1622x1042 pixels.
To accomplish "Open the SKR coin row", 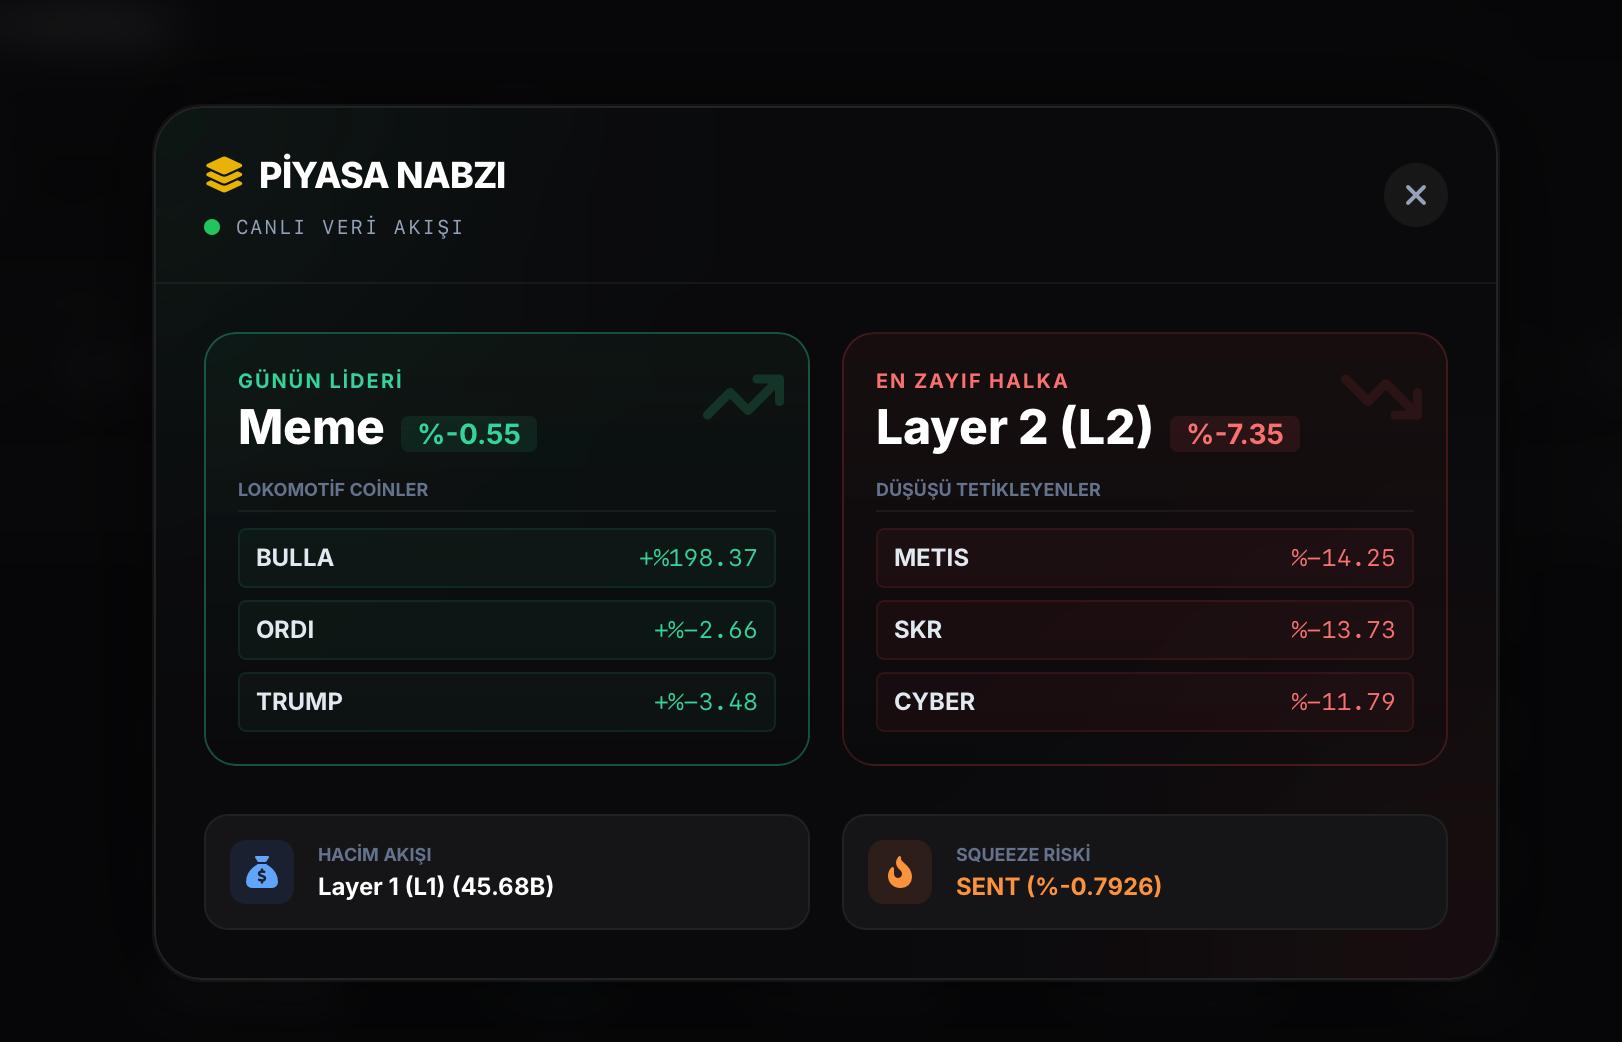I will coord(1144,630).
